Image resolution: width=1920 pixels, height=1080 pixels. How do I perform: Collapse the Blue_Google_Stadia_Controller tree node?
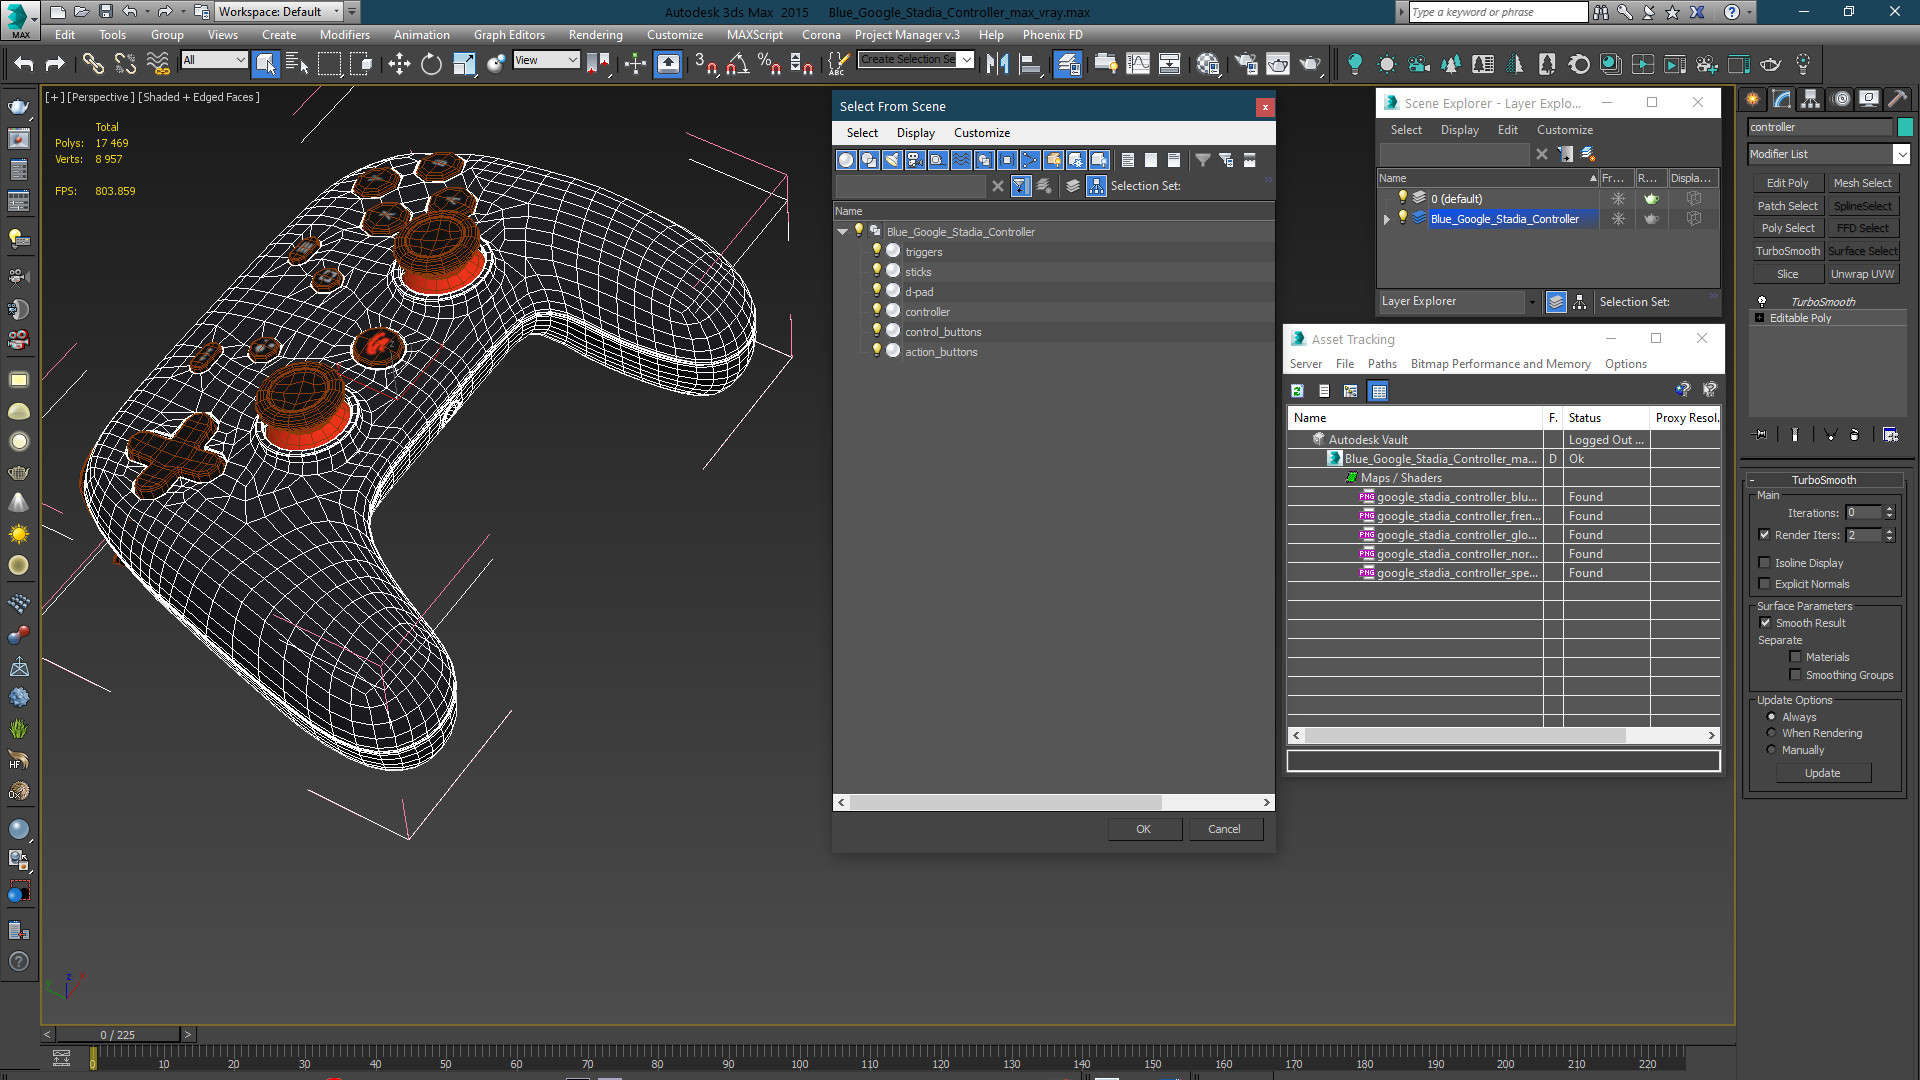[x=842, y=231]
